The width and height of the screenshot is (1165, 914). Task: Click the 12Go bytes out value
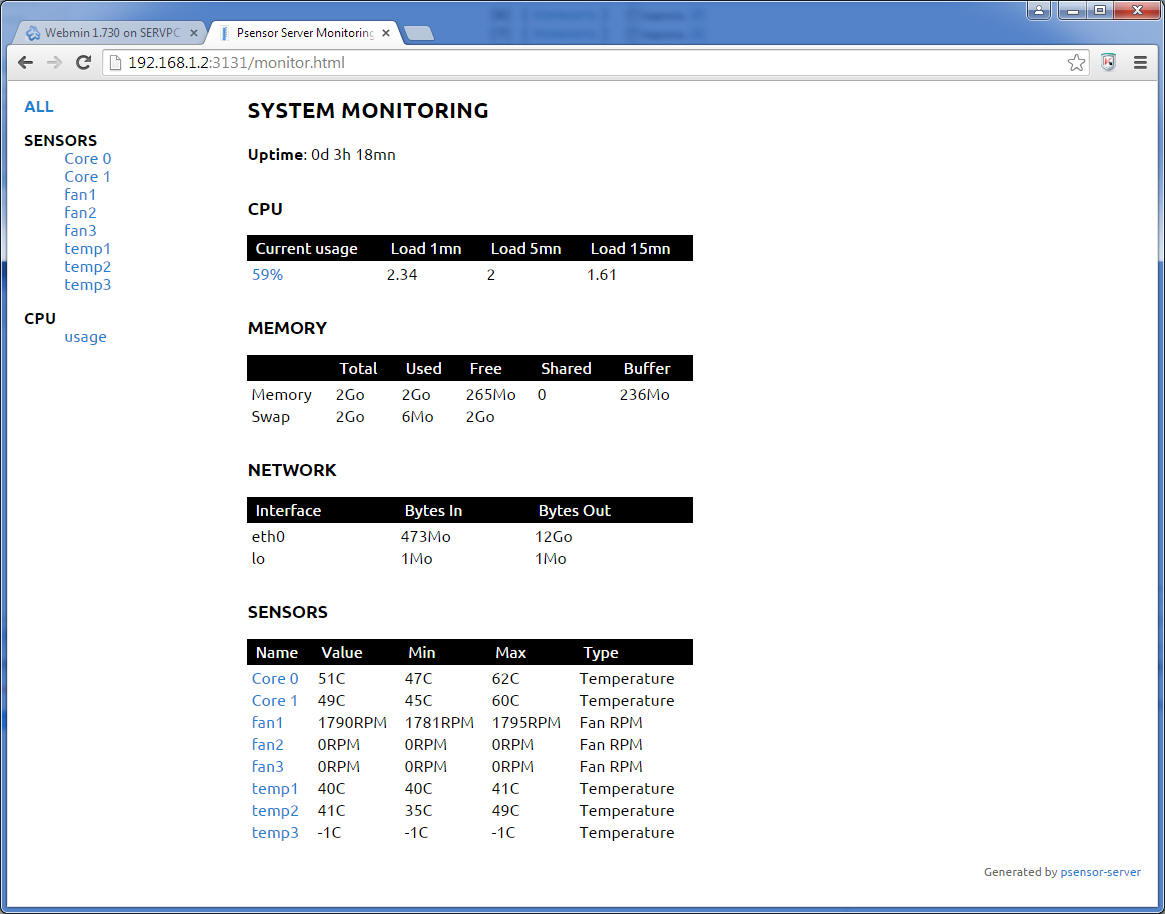[554, 537]
